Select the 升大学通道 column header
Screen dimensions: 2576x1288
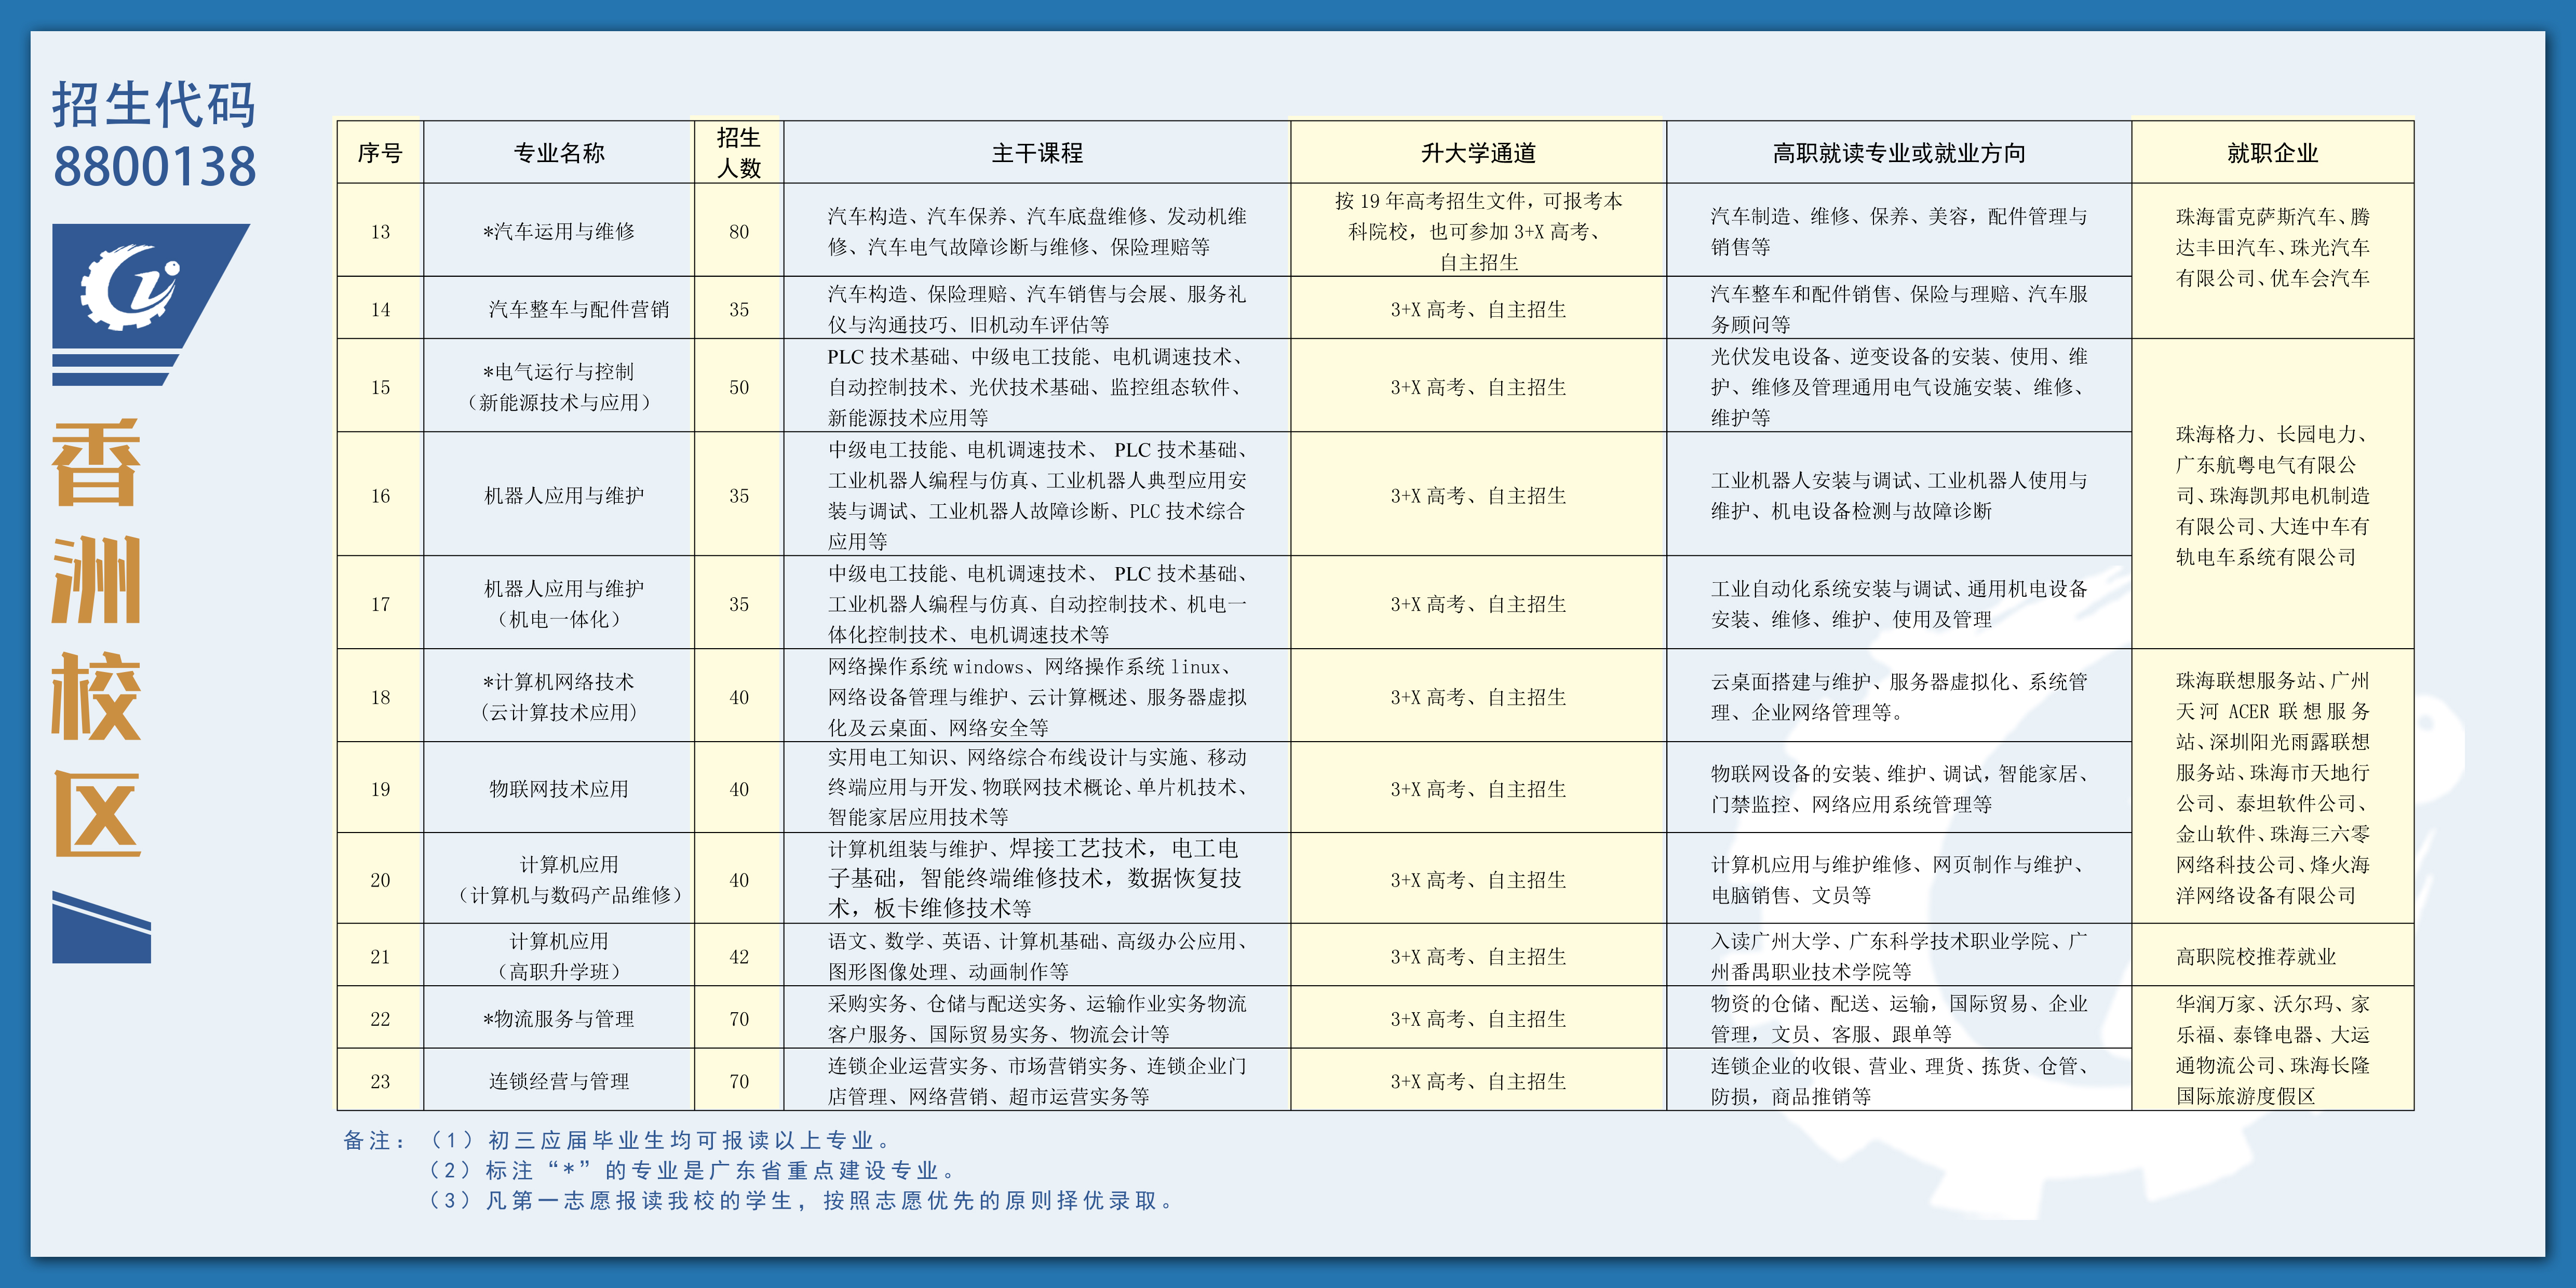pyautogui.click(x=1478, y=153)
